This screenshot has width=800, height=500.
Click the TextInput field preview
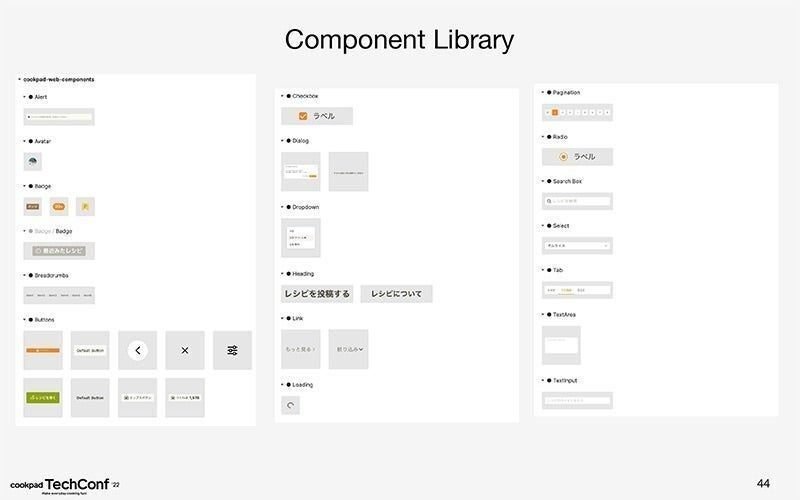click(577, 401)
